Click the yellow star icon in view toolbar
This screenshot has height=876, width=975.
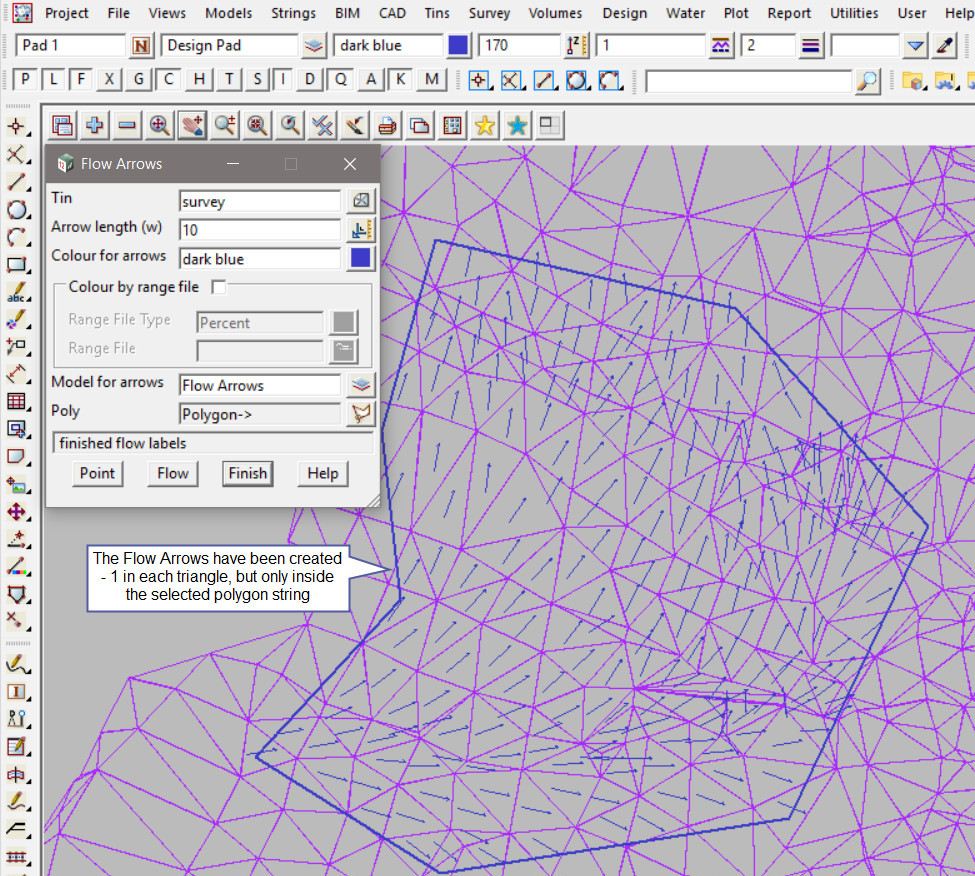tap(485, 125)
